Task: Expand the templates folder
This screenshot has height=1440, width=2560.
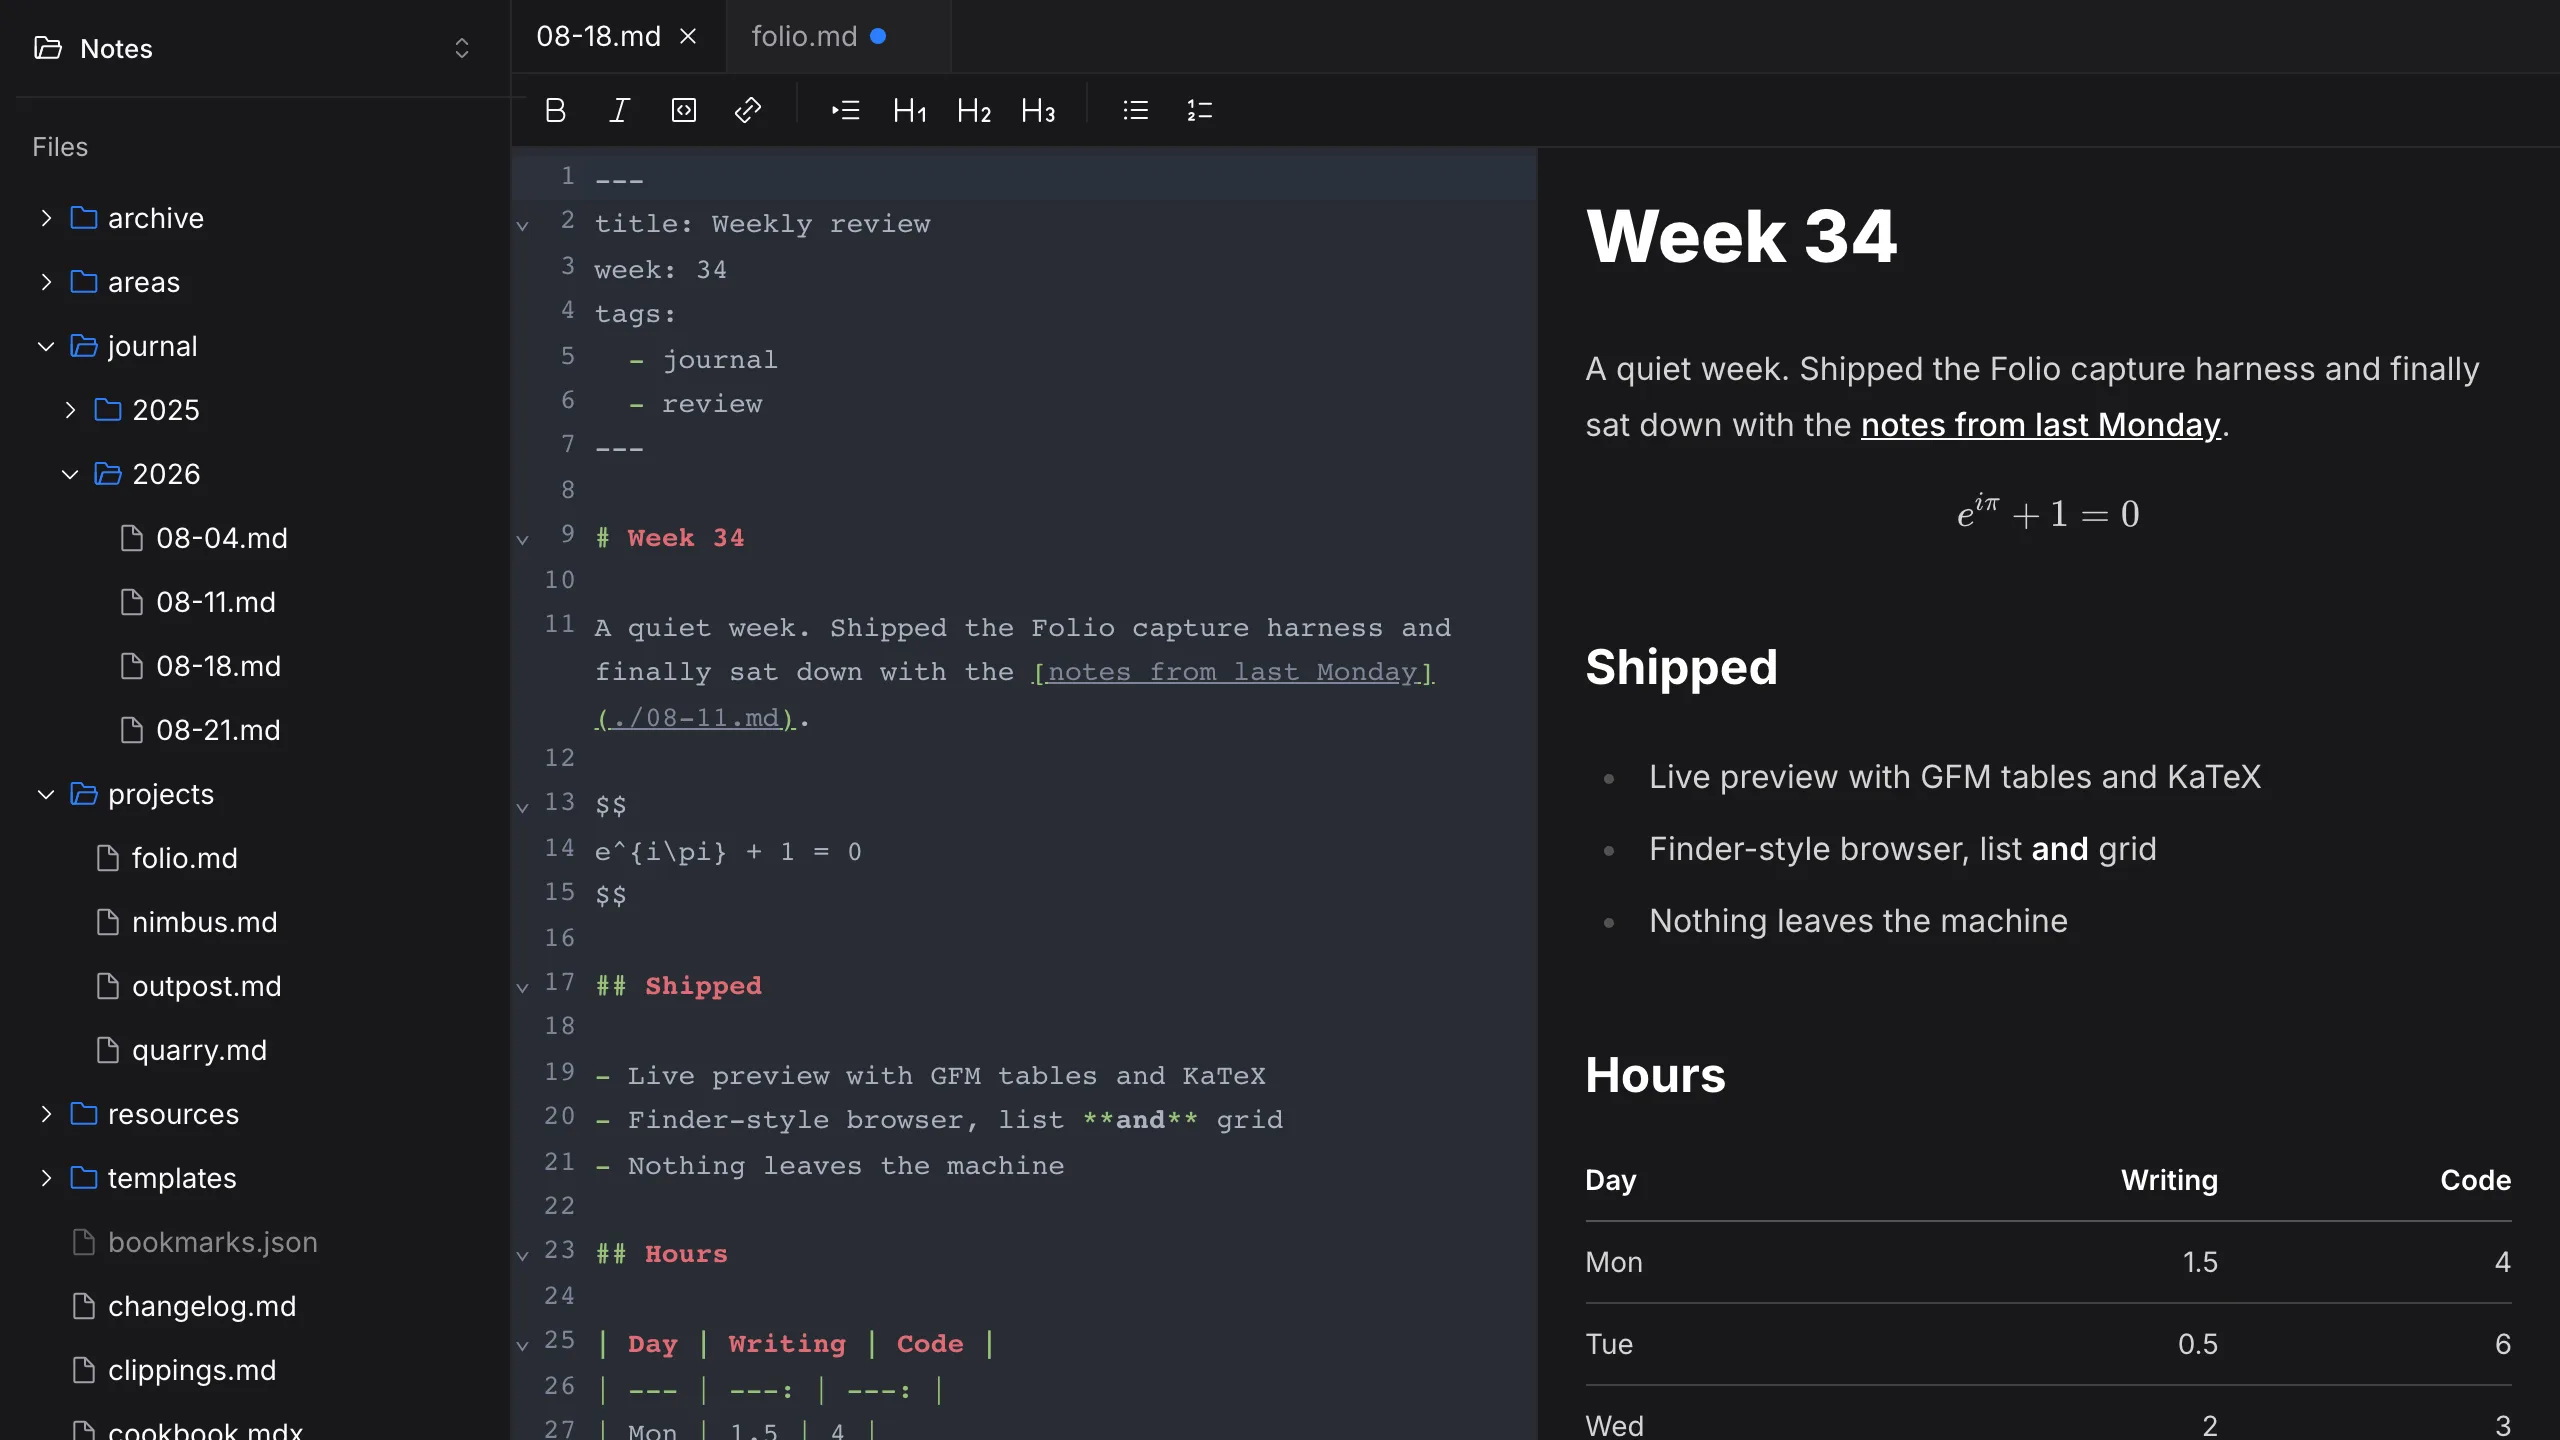Action: (46, 1178)
